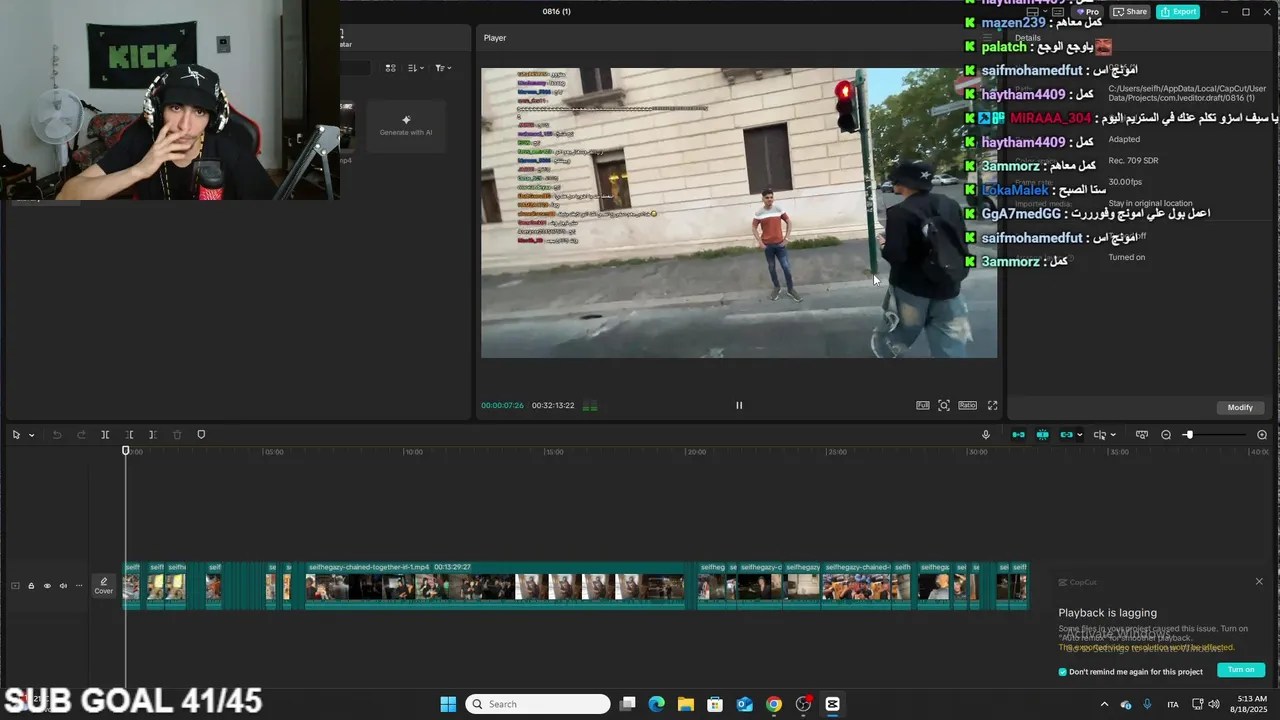Hide the main track with eye icon
This screenshot has height=720, width=1280.
coord(47,586)
